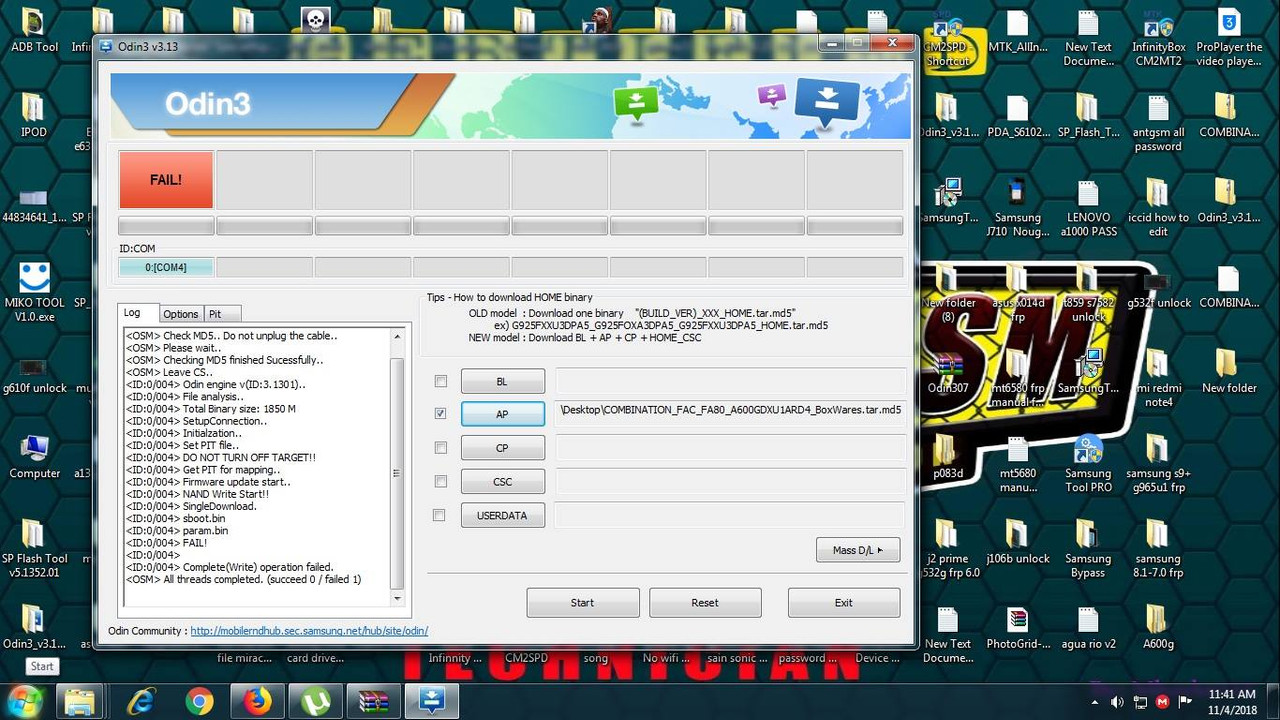Open ProPlayer the video player icon

pyautogui.click(x=1229, y=38)
